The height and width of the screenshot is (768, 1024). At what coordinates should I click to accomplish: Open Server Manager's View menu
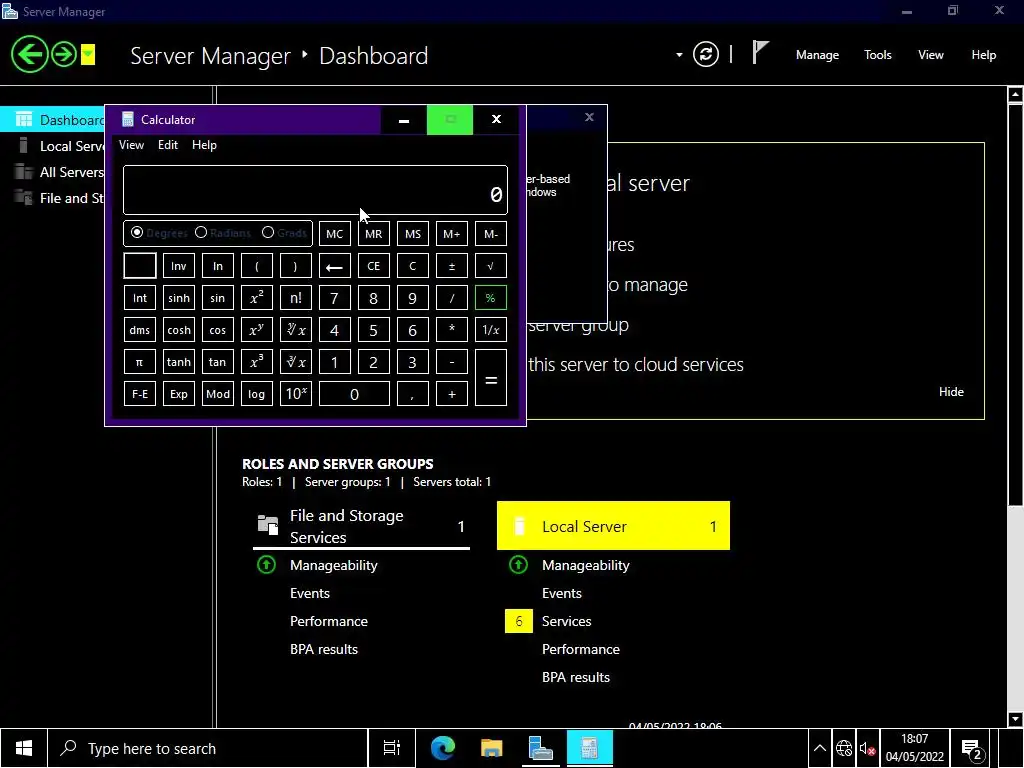pos(931,55)
